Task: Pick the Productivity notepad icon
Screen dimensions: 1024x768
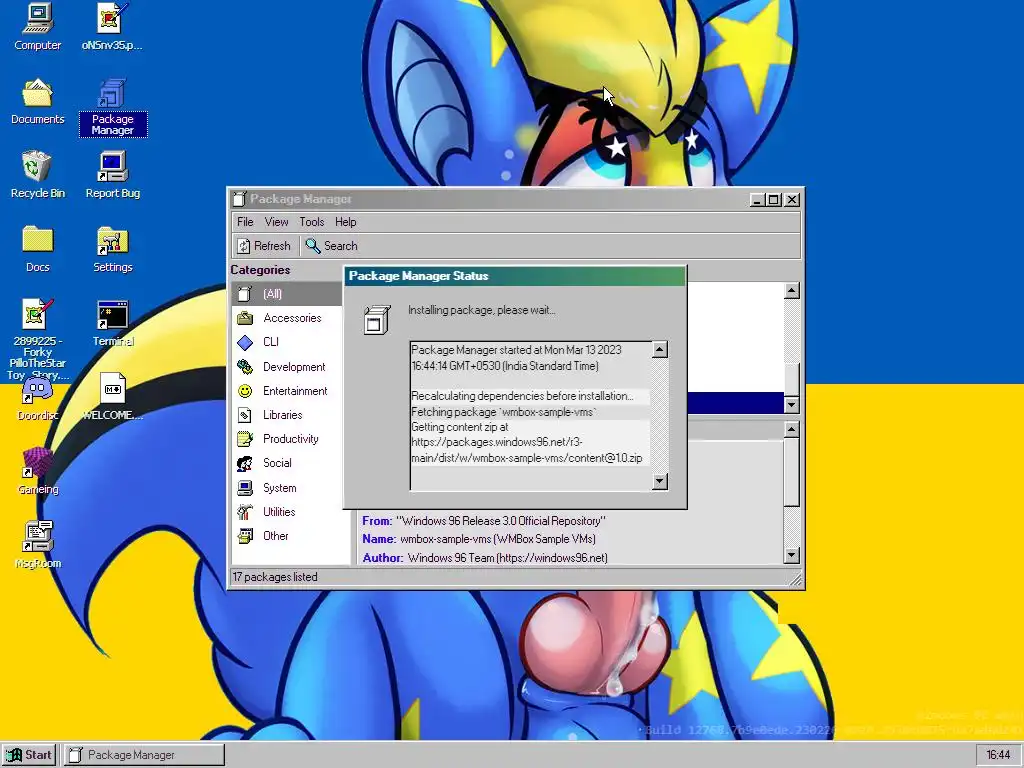Action: 245,439
